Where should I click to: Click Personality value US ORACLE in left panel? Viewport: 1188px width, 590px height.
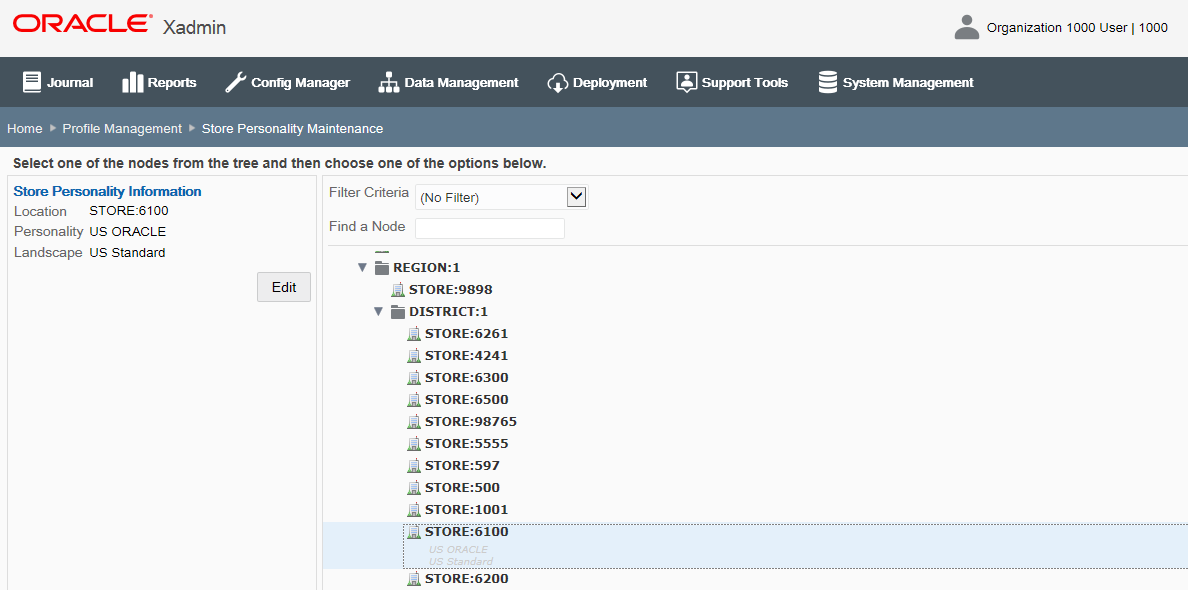coord(127,232)
